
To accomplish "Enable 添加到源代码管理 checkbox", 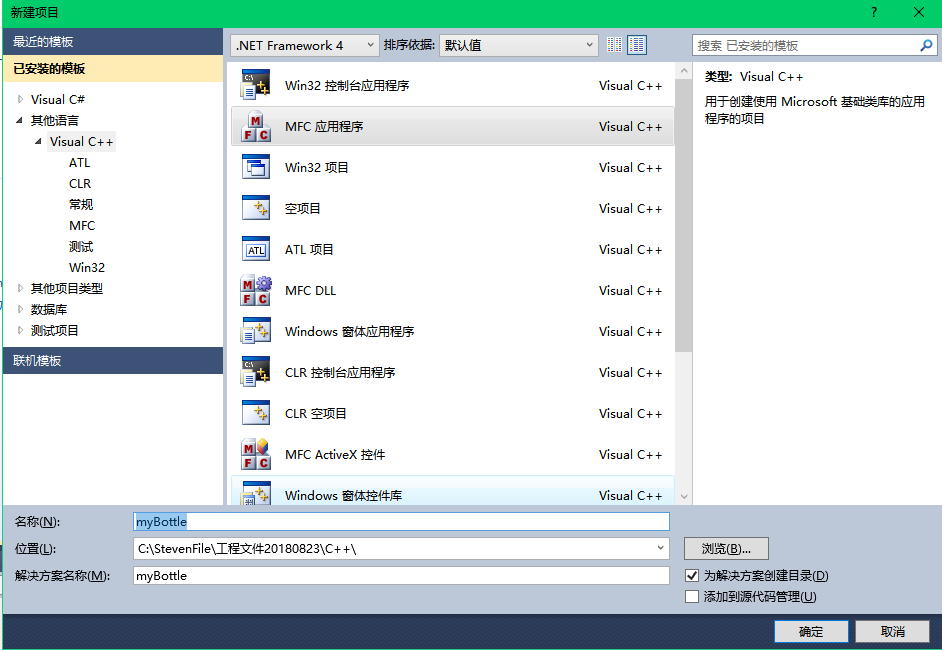I will click(692, 597).
